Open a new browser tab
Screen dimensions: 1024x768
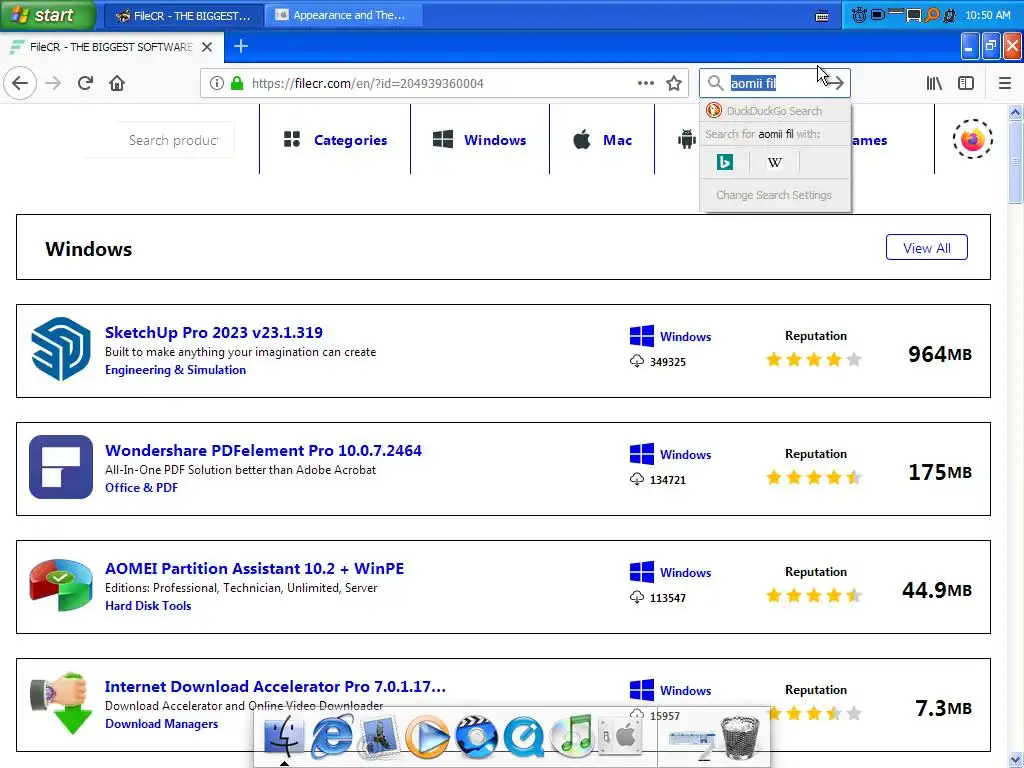point(241,46)
